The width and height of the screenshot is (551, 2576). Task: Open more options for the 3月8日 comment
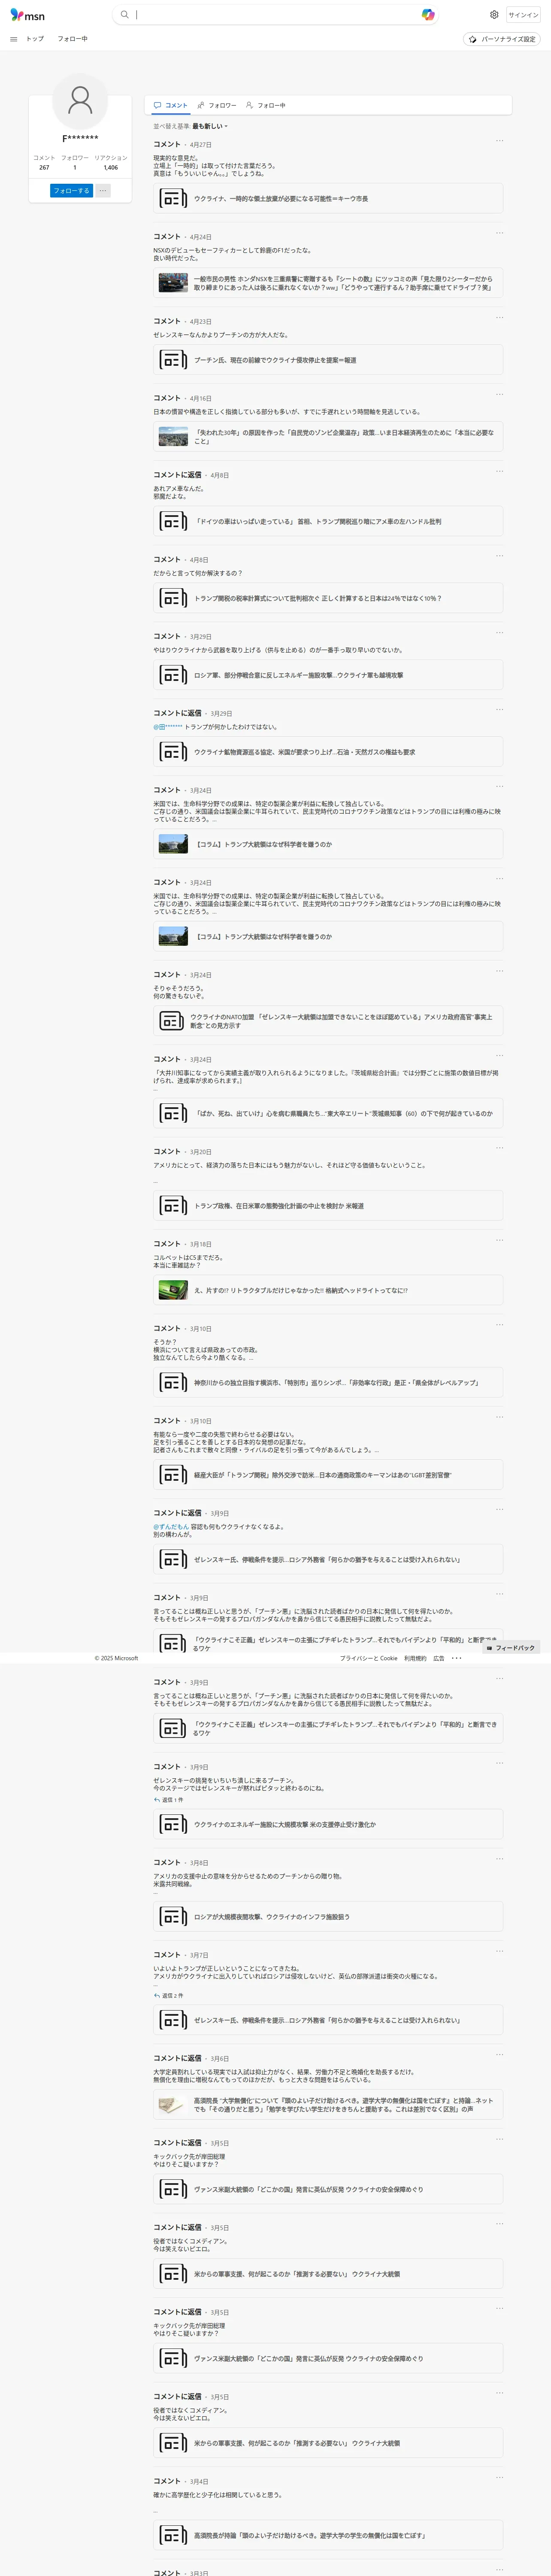pyautogui.click(x=499, y=1859)
